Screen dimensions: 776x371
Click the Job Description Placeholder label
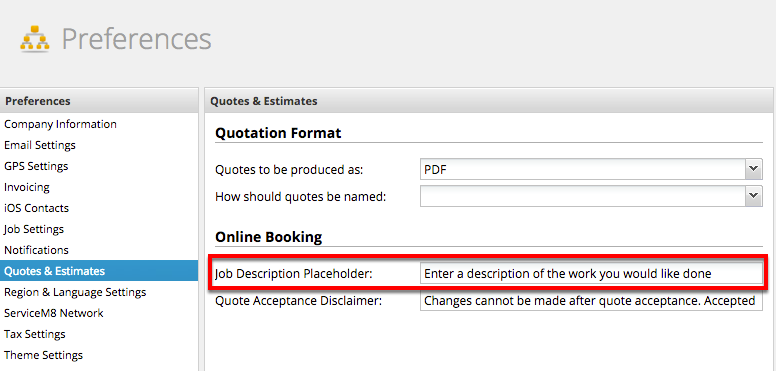293,274
